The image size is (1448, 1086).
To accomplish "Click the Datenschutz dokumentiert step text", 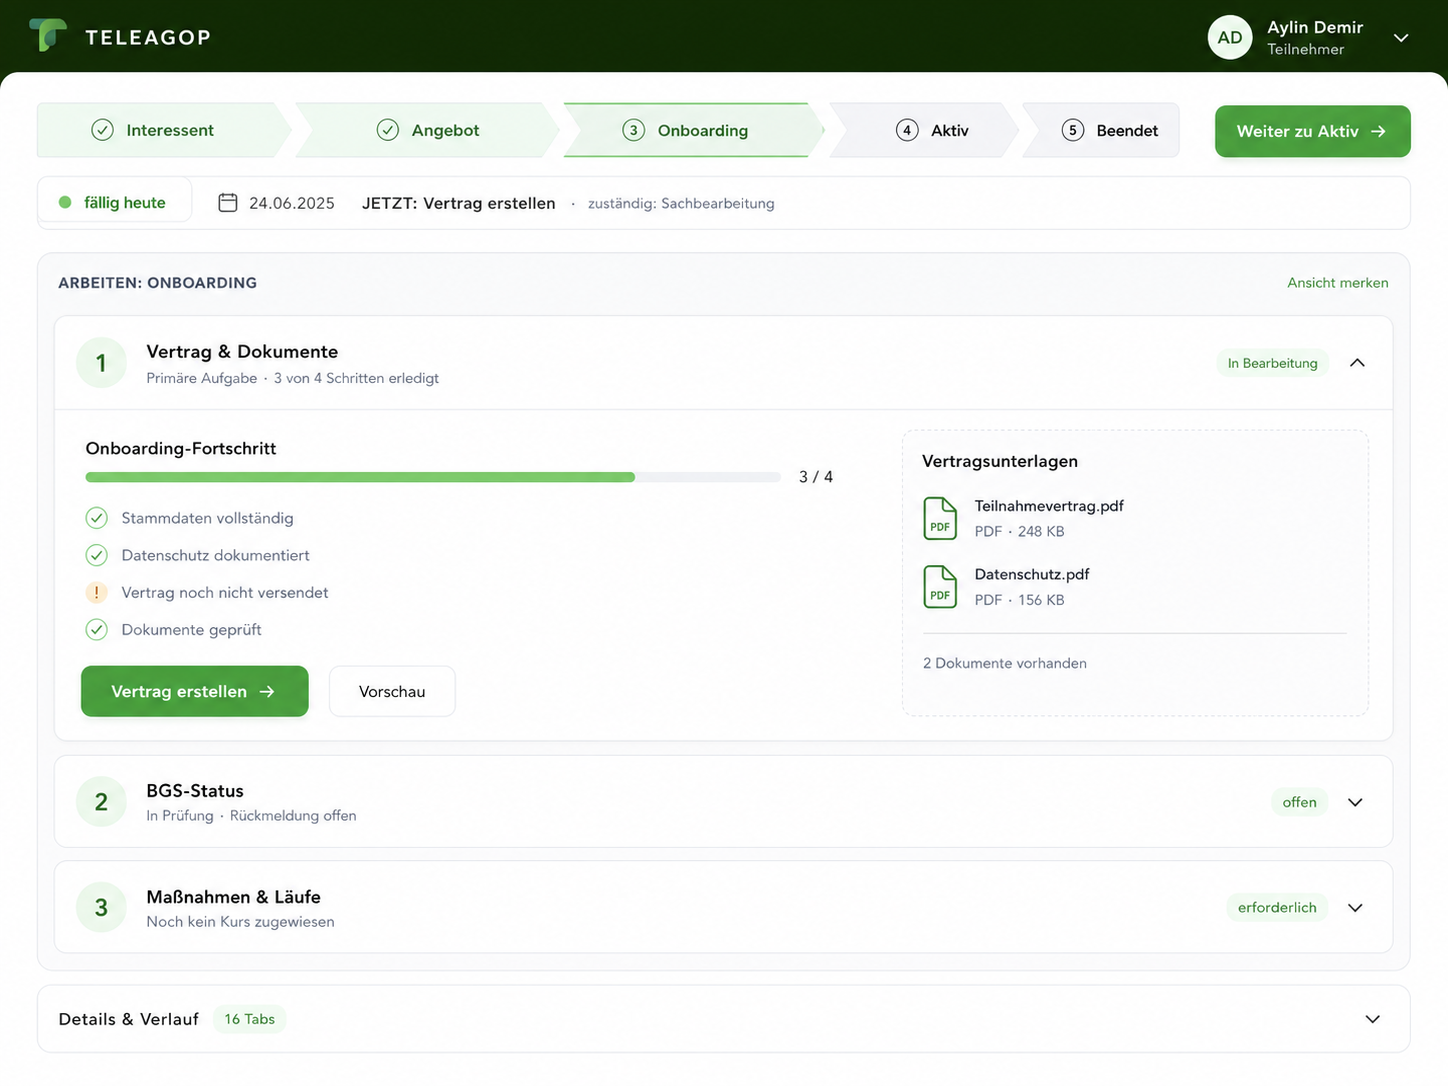I will [x=216, y=555].
